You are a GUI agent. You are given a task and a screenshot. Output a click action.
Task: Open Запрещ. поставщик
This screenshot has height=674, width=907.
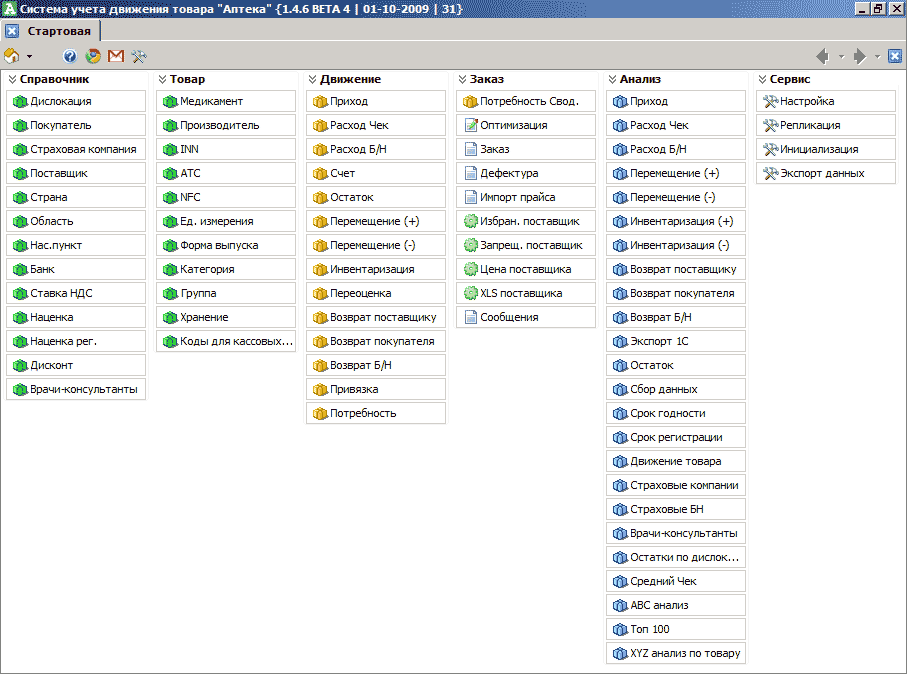pos(526,245)
